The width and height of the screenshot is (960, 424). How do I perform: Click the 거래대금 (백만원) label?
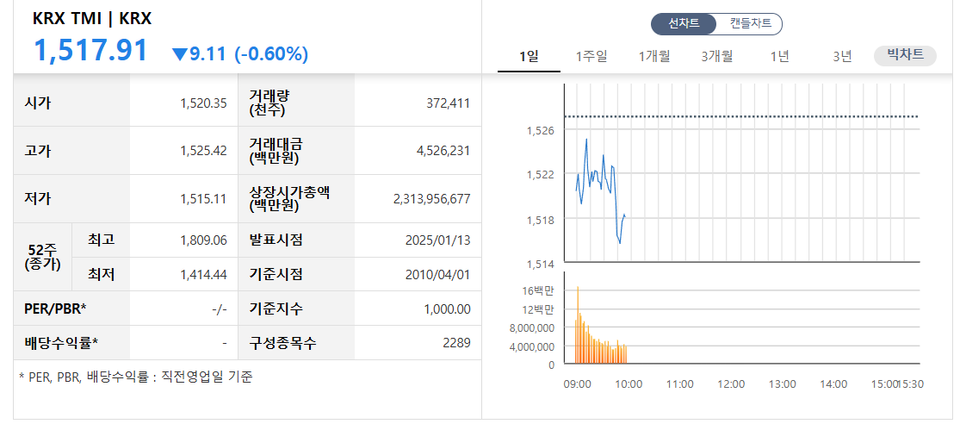tap(276, 151)
